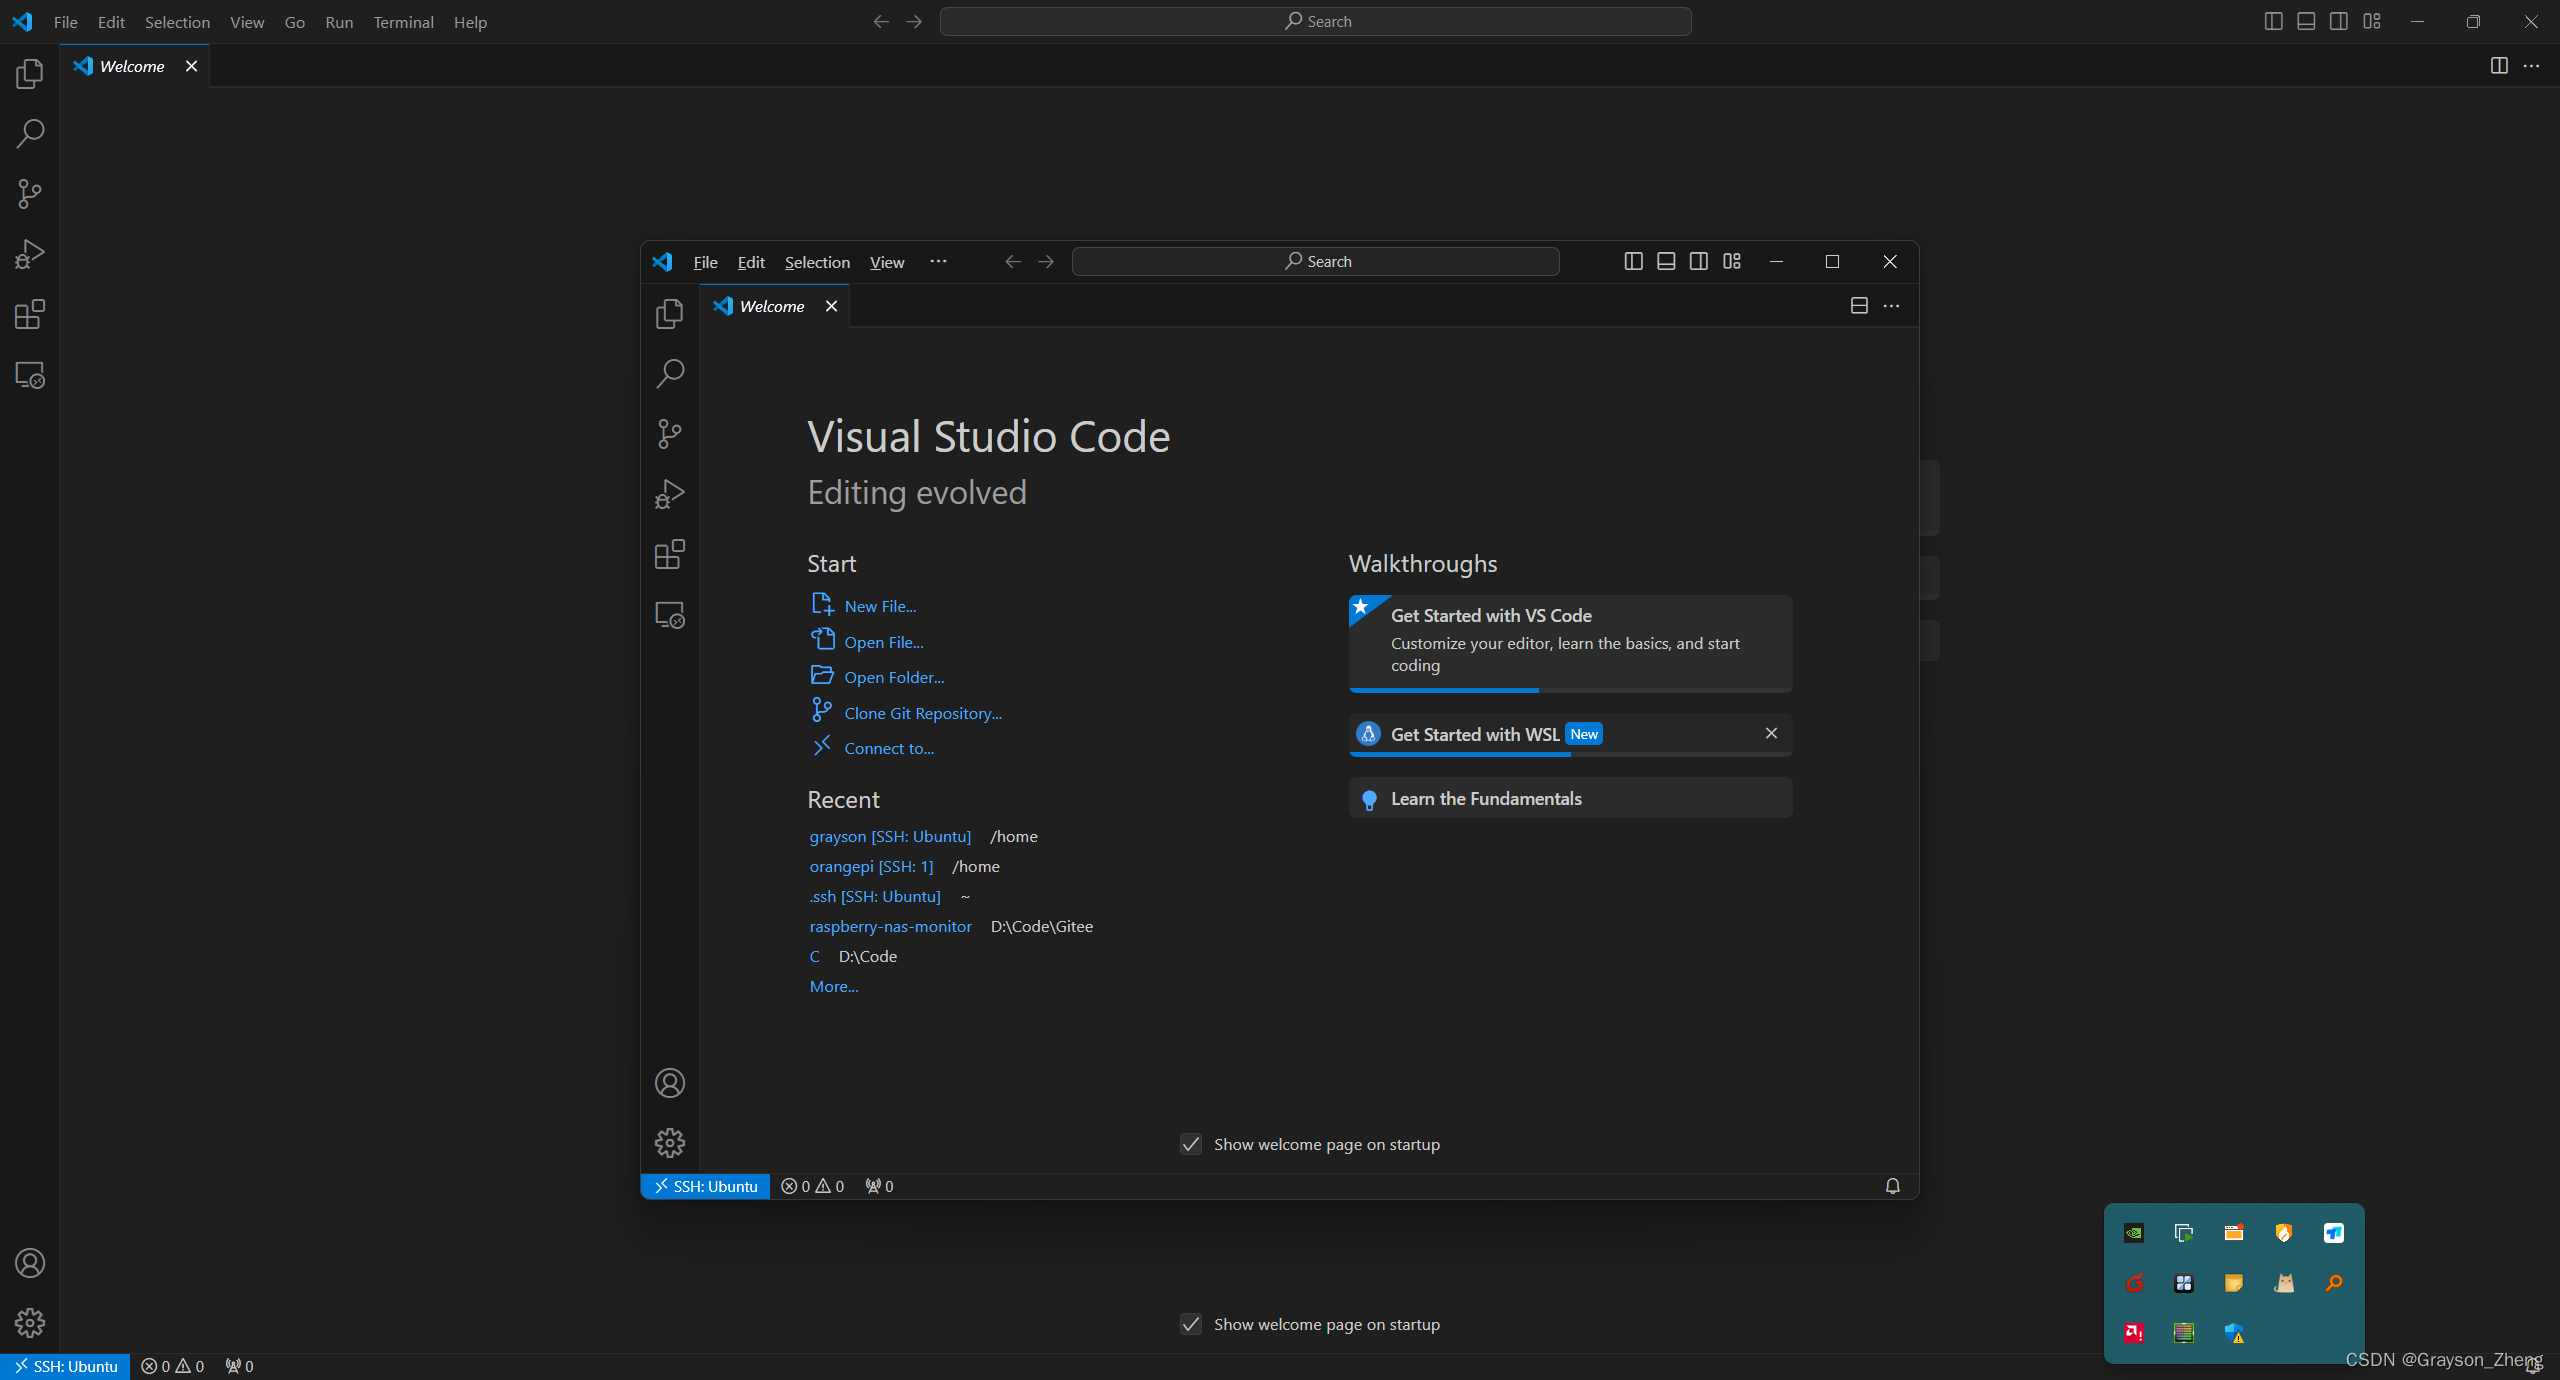Open the Terminal menu in outer window
The height and width of the screenshot is (1380, 2560).
tap(403, 22)
